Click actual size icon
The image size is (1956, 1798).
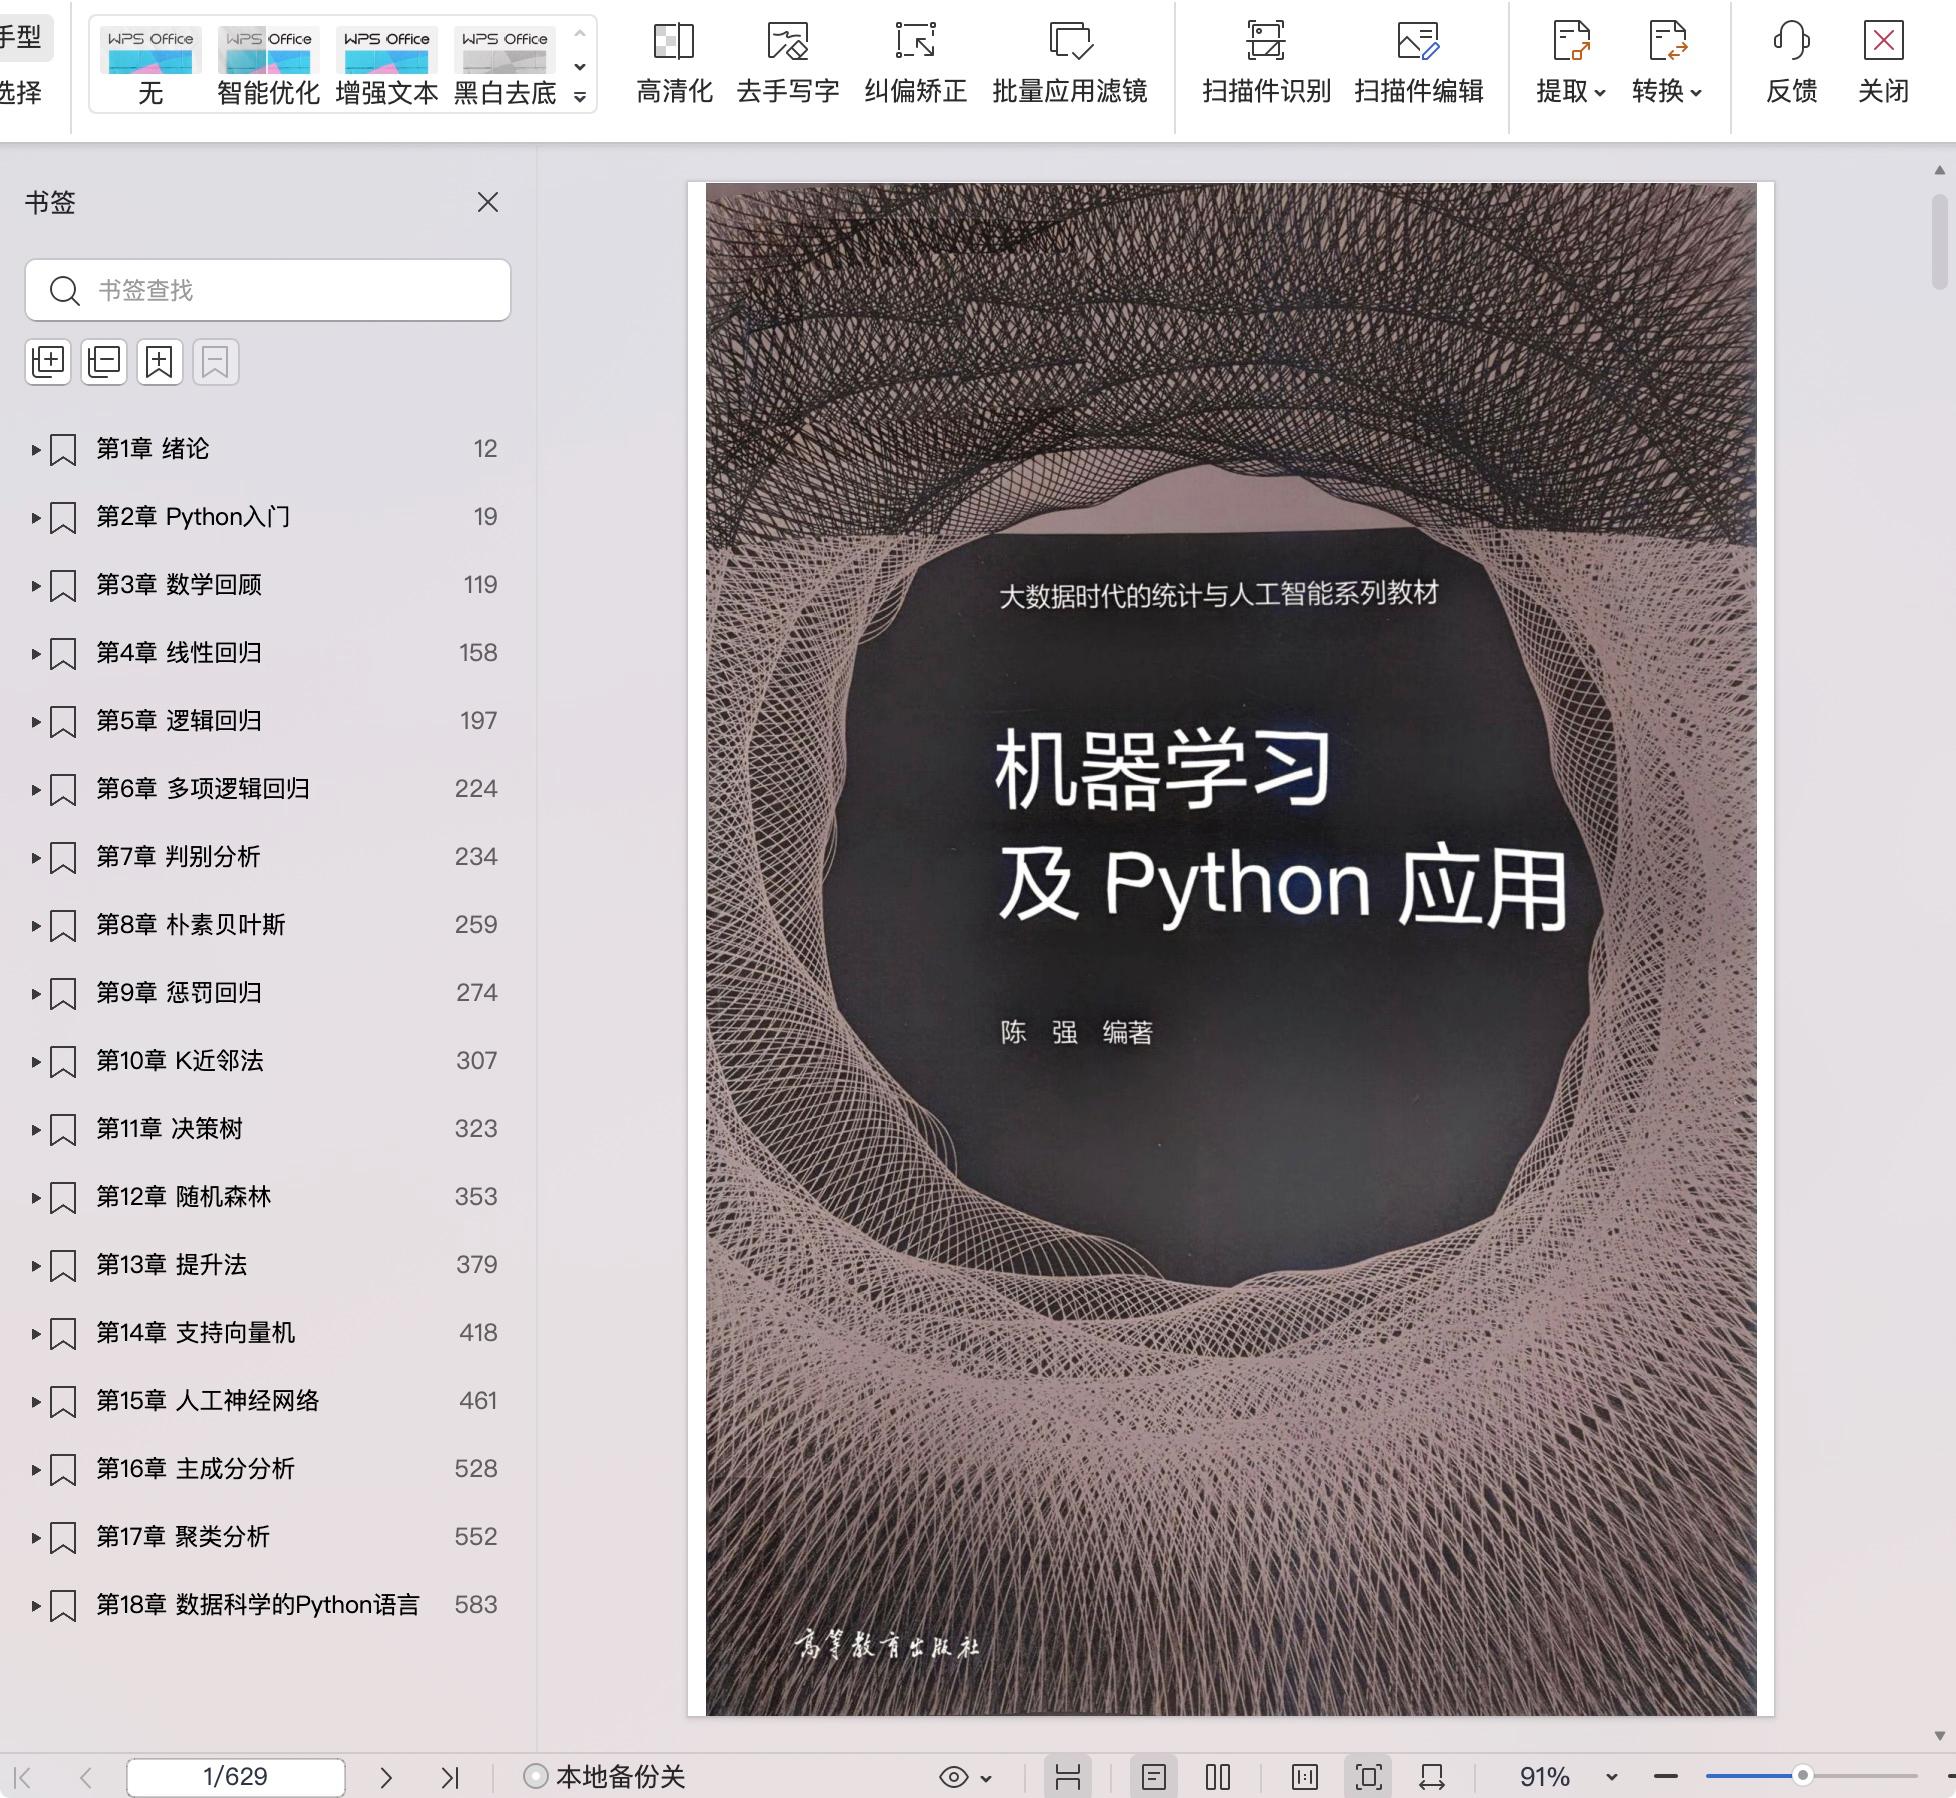pos(1305,1777)
